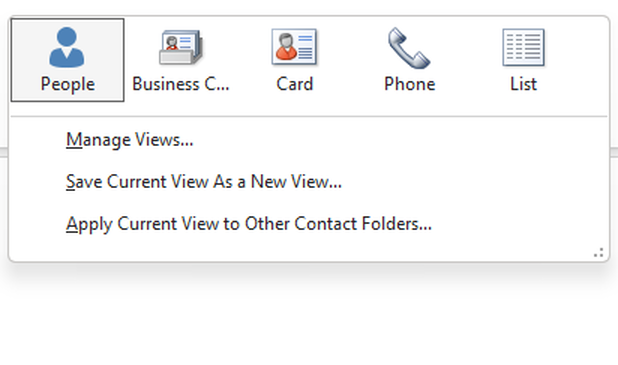Click the 'Card' text label

(x=294, y=84)
